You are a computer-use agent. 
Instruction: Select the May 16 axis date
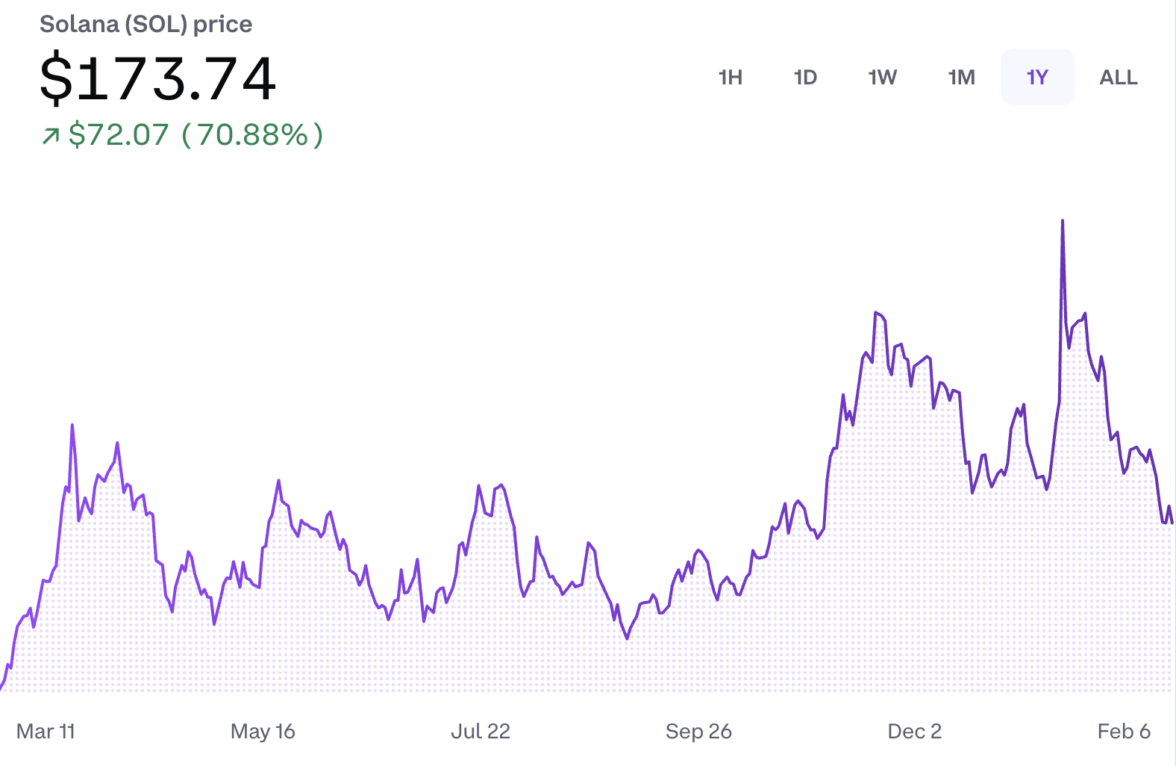(x=263, y=732)
